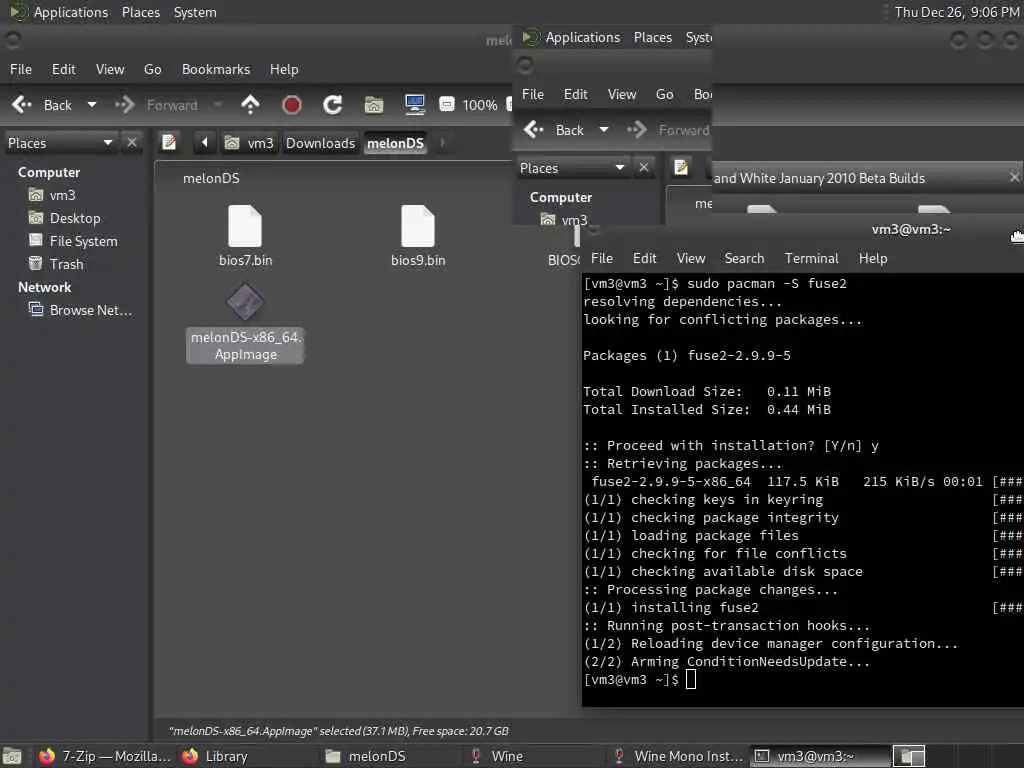Open the Go menu in melonDS window
1024x768 pixels.
(152, 69)
